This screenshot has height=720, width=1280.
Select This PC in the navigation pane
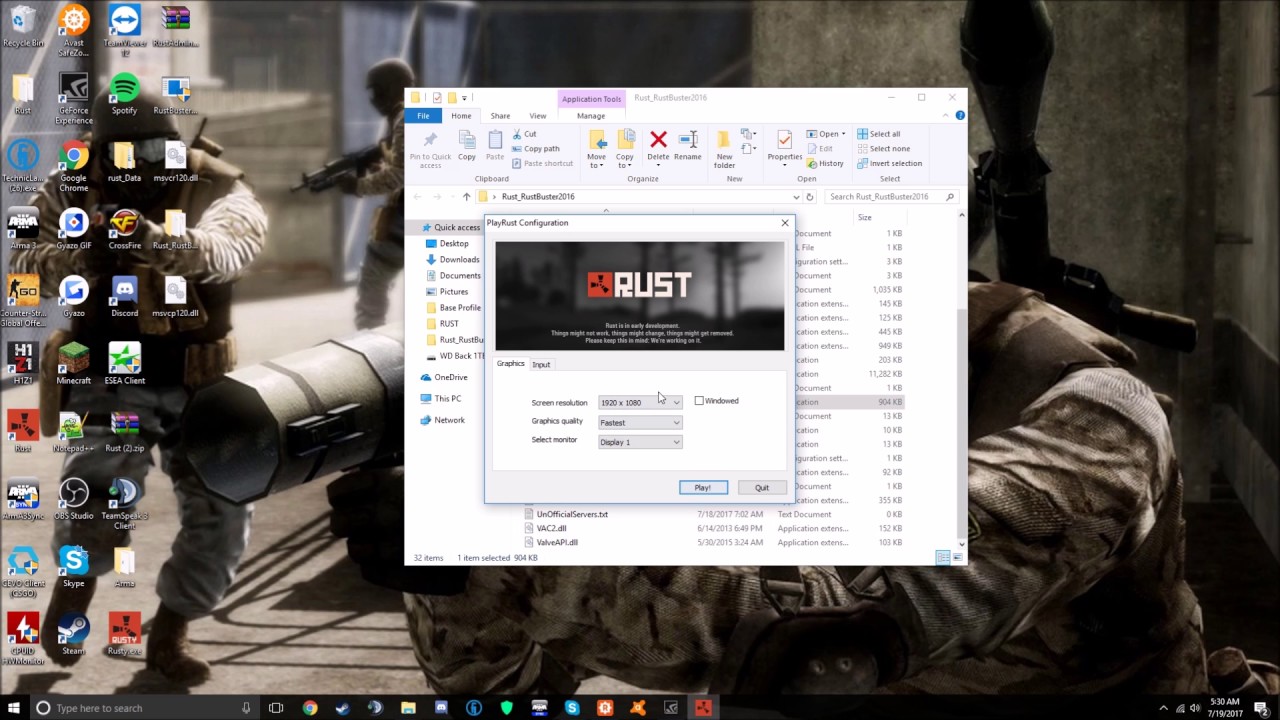click(447, 399)
